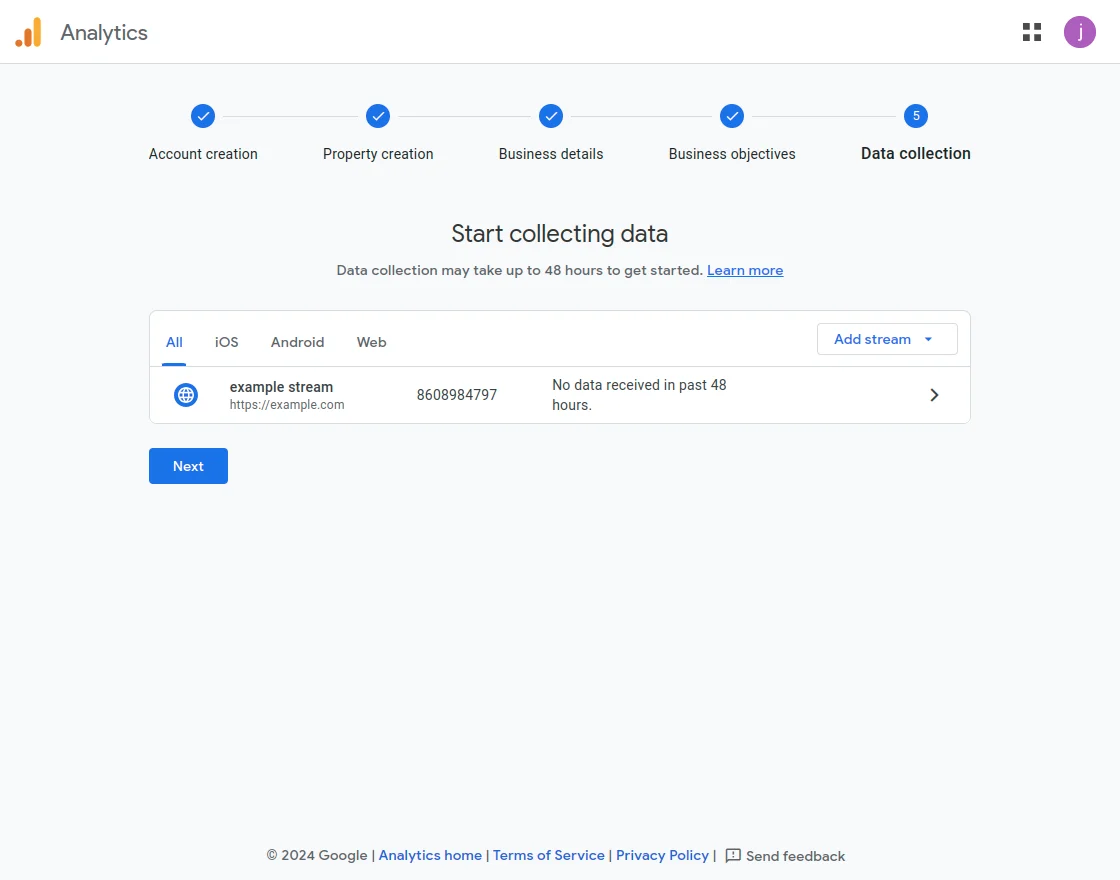Screen dimensions: 1120x880
Task: Open the Google apps grid
Action: pos(1031,31)
